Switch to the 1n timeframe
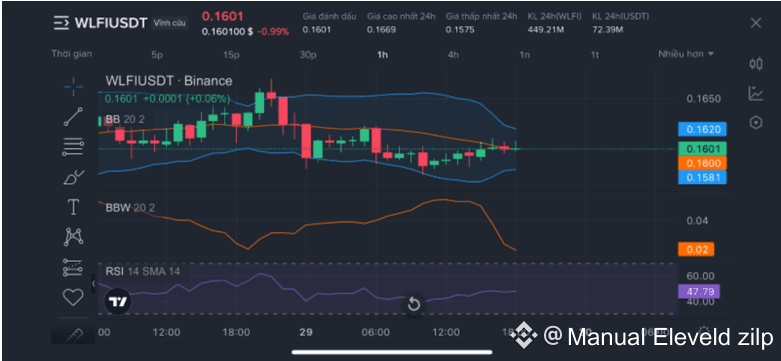The width and height of the screenshot is (781, 361). (524, 55)
